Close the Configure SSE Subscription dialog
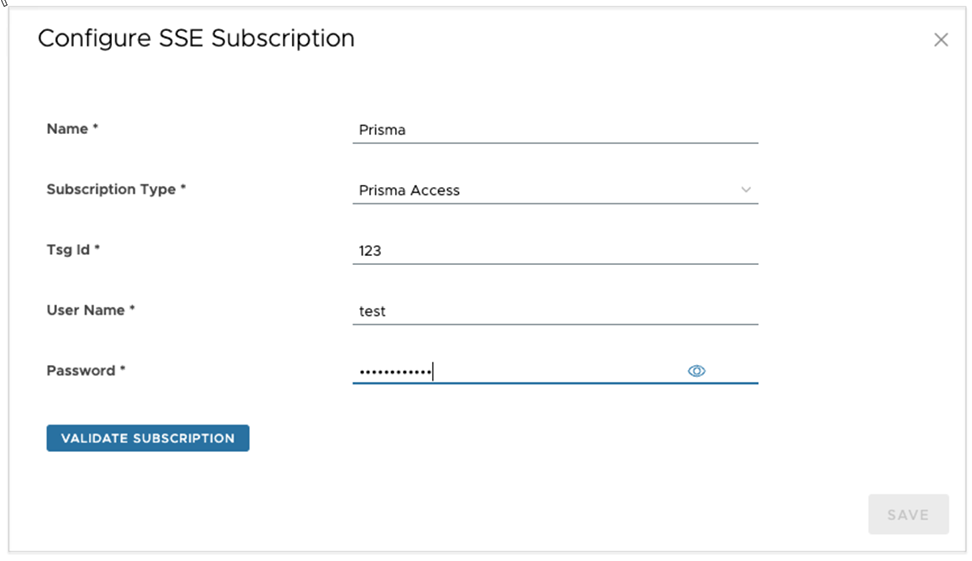This screenshot has height=561, width=972. click(940, 40)
